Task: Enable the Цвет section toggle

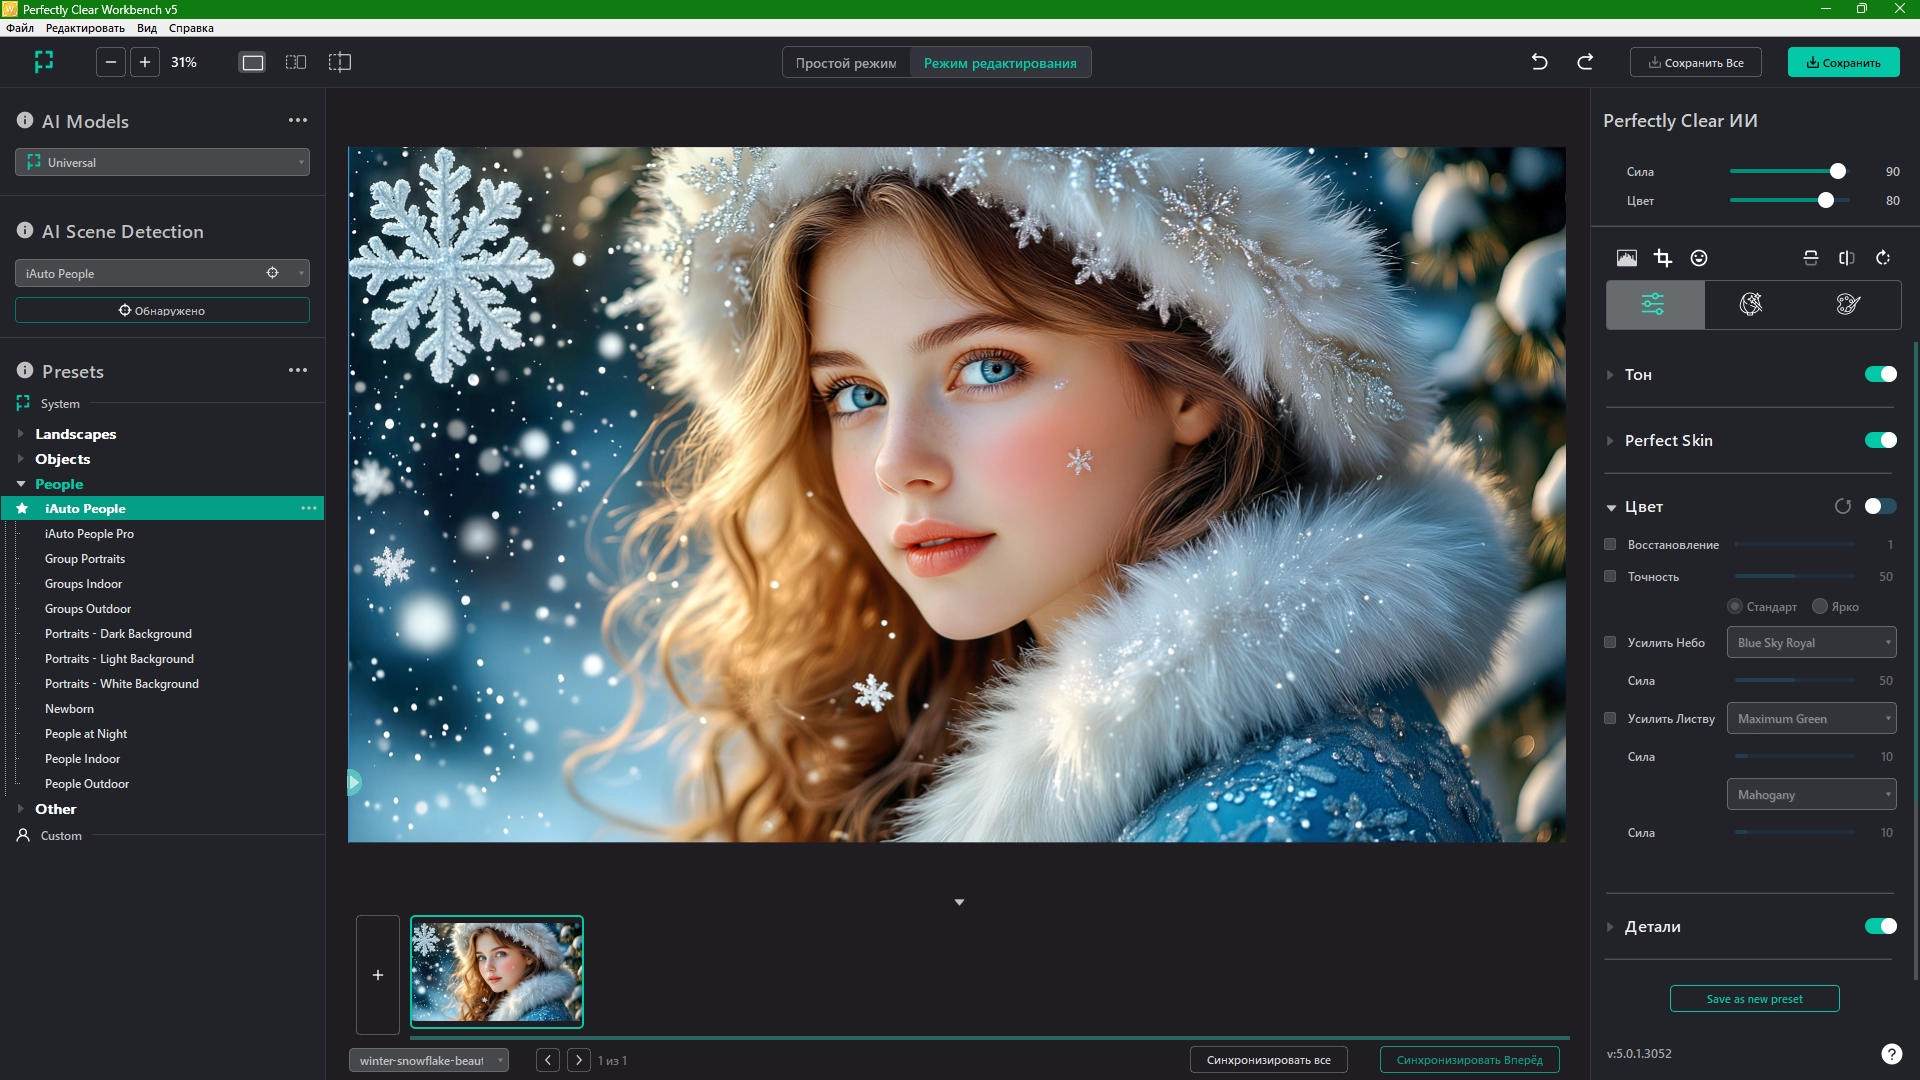Action: (1880, 506)
